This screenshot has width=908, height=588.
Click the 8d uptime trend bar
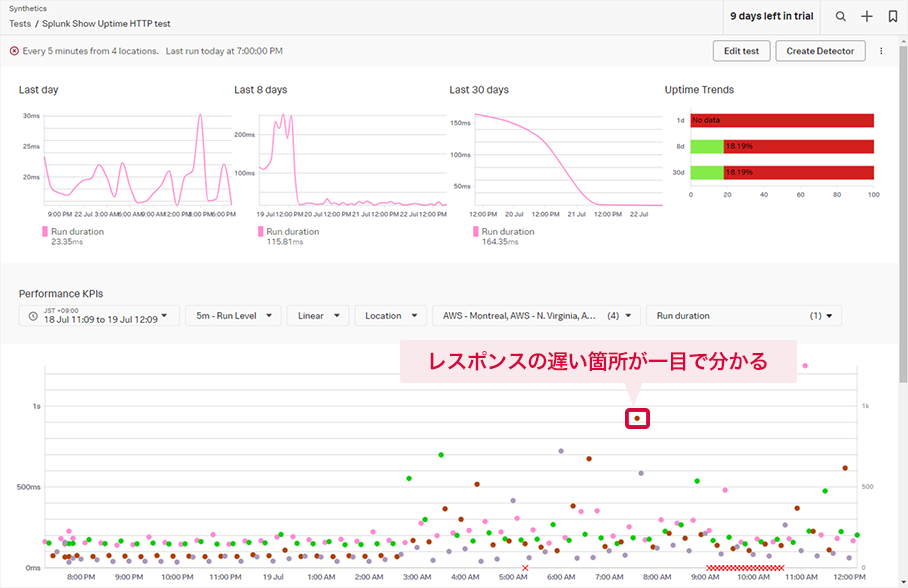tap(782, 146)
